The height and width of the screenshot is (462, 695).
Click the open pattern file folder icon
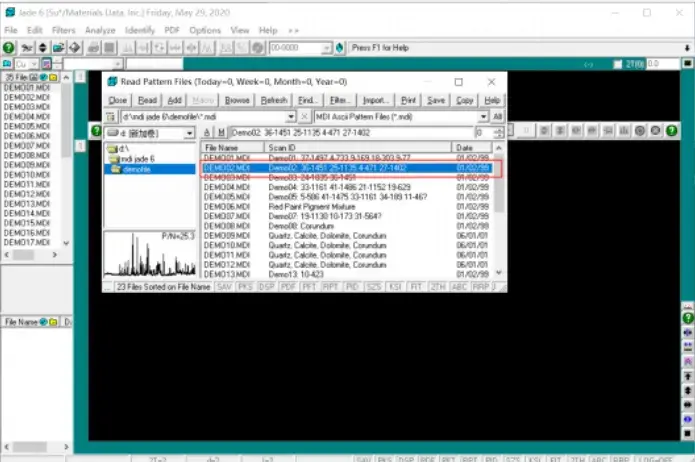[x=59, y=47]
